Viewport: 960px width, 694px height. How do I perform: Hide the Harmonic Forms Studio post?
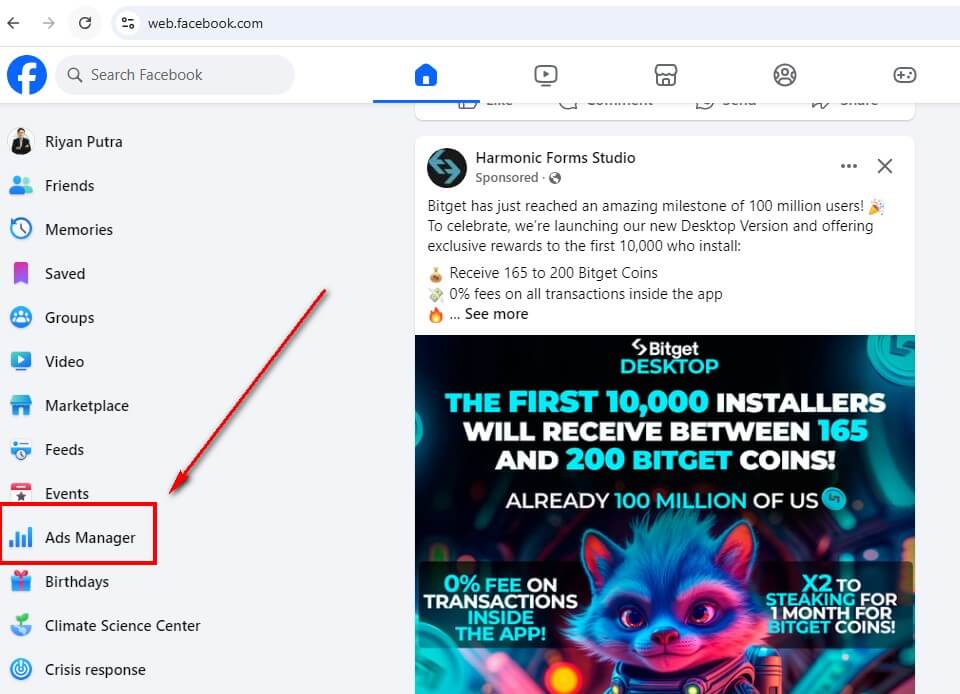coord(885,166)
